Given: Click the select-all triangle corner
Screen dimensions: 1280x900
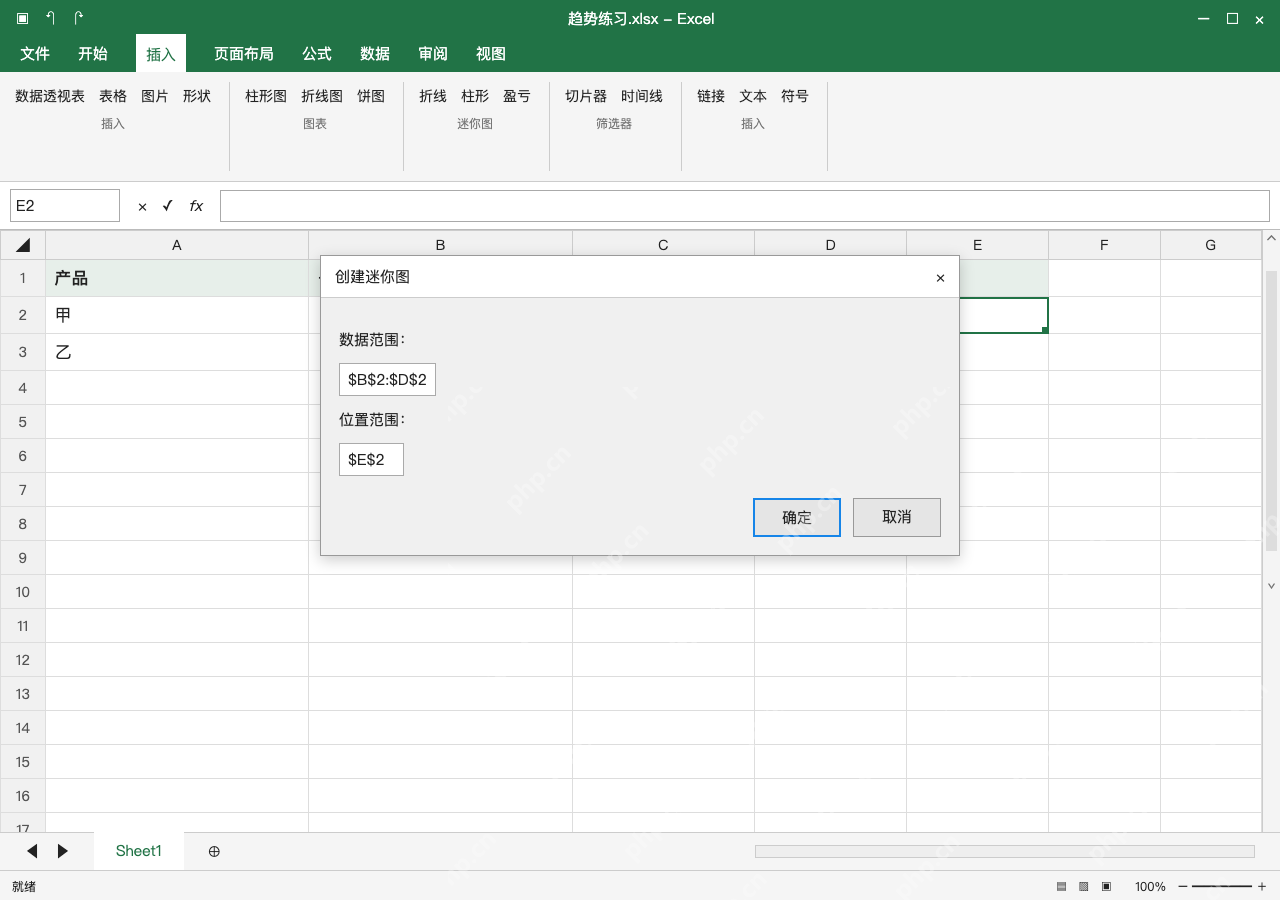Looking at the screenshot, I should point(23,245).
